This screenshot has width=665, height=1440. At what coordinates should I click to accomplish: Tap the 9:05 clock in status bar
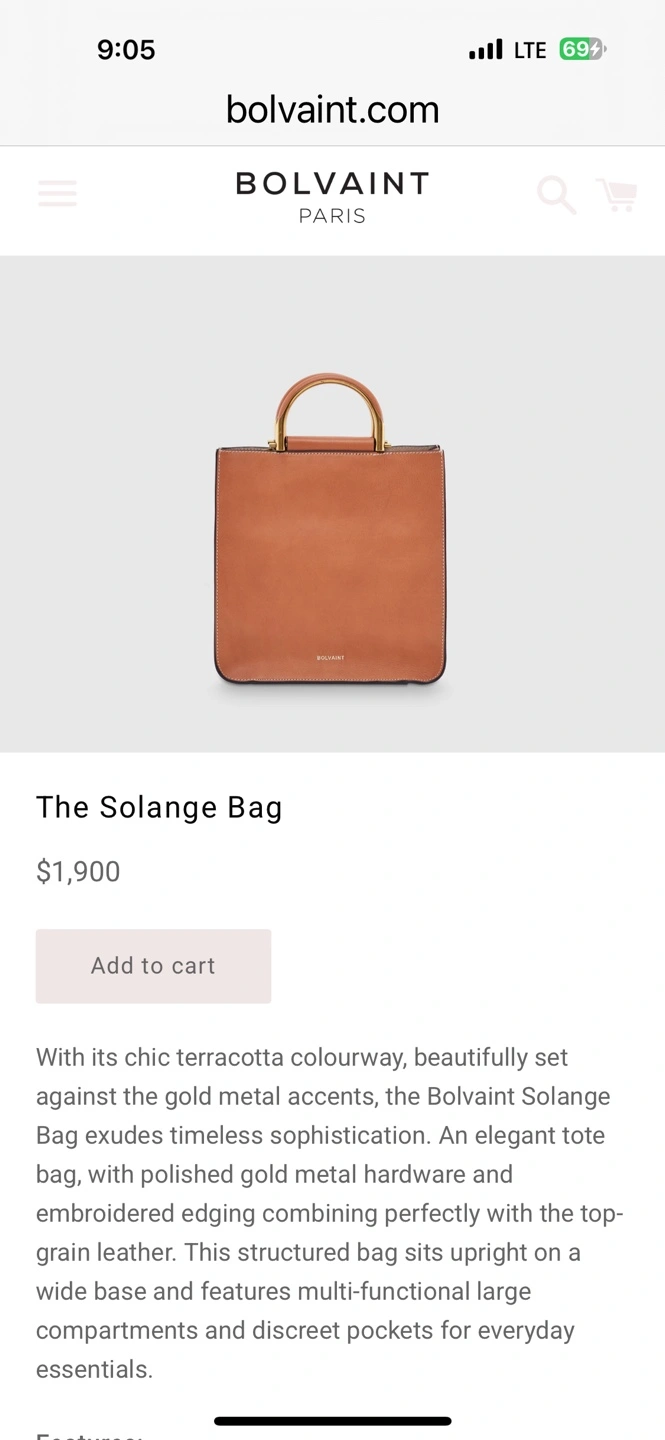(126, 50)
